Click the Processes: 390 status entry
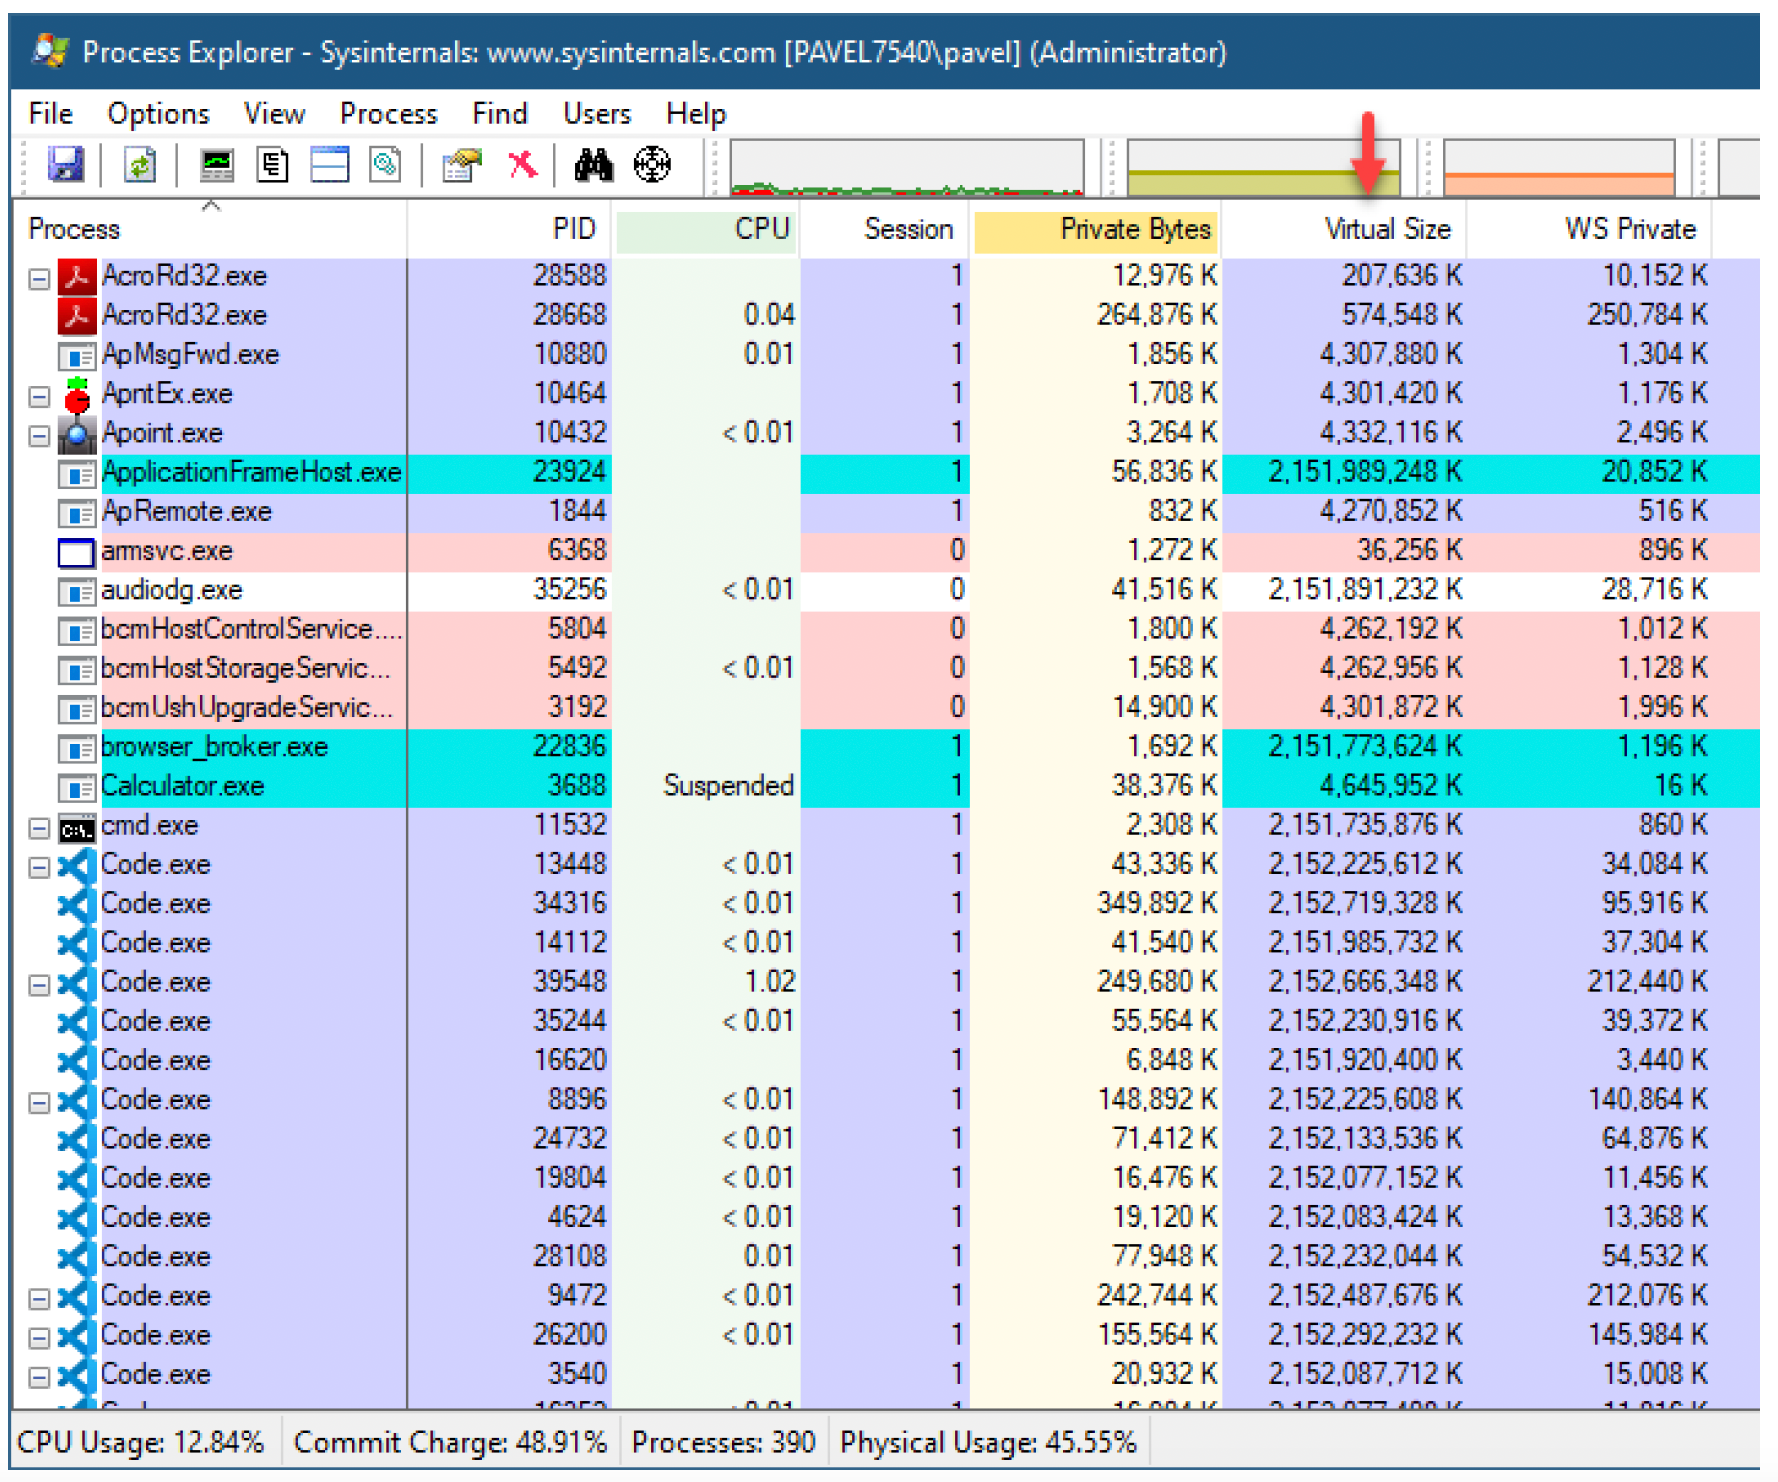The height and width of the screenshot is (1482, 1778). pyautogui.click(x=724, y=1442)
